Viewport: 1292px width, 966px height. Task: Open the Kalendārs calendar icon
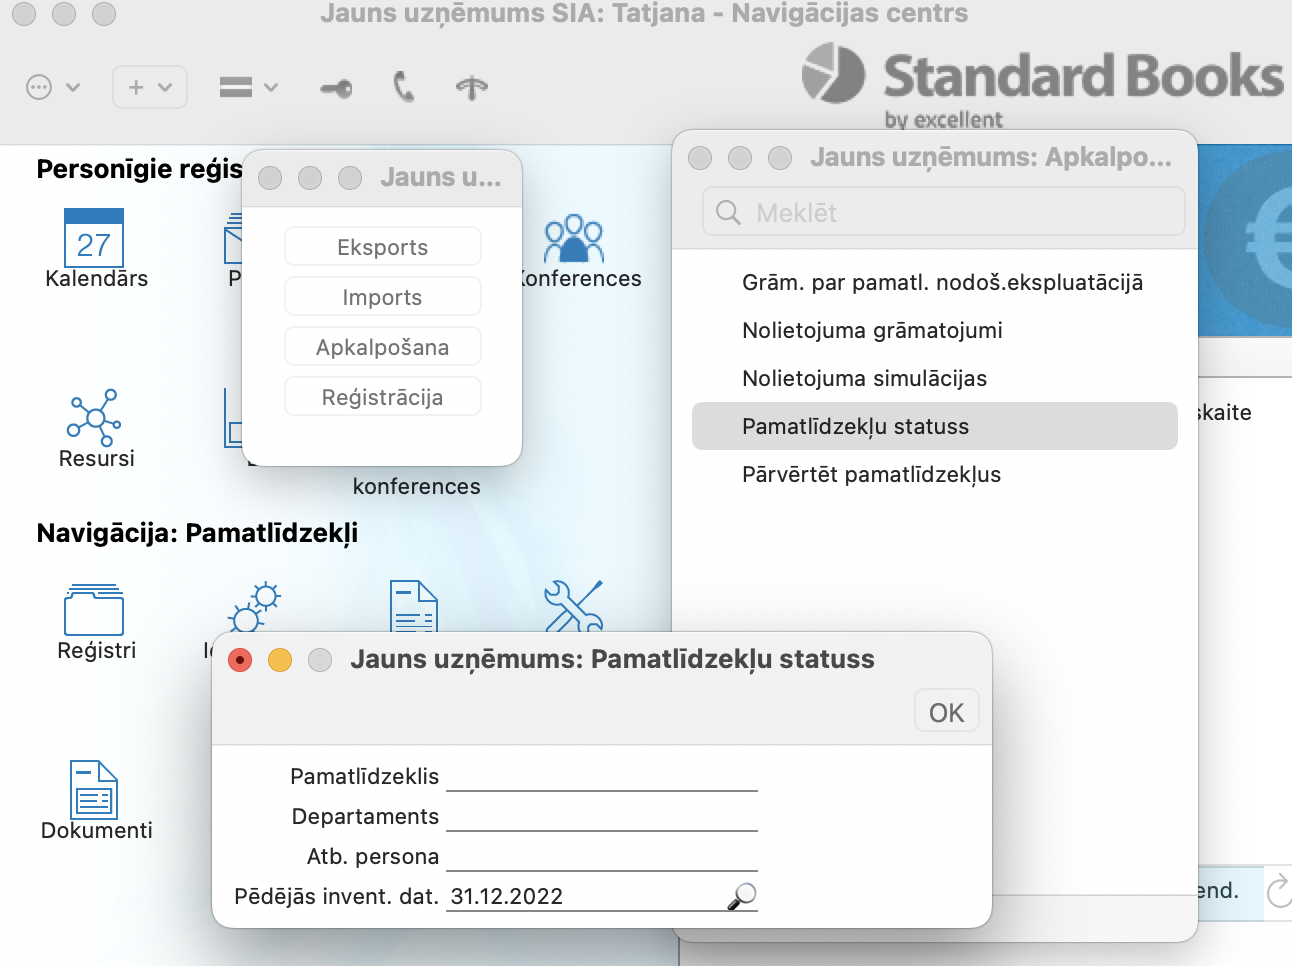click(x=94, y=238)
